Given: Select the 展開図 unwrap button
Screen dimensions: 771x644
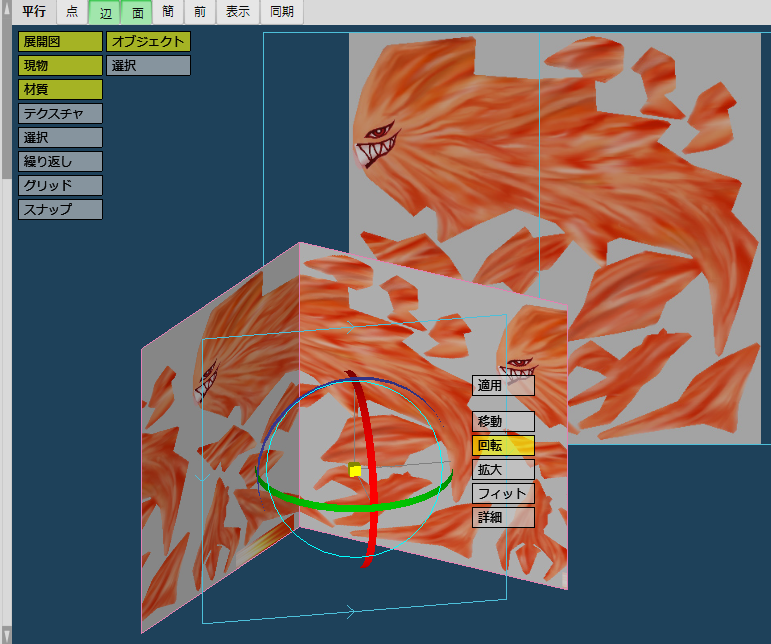Looking at the screenshot, I should tap(60, 41).
